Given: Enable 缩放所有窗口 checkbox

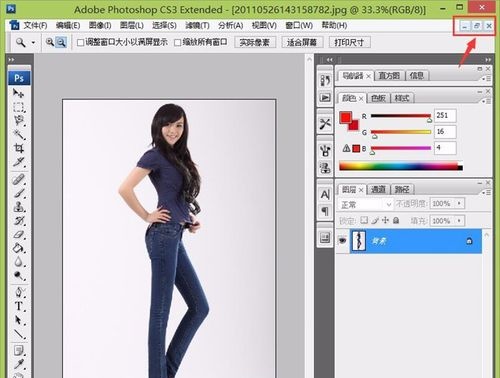Looking at the screenshot, I should point(178,43).
